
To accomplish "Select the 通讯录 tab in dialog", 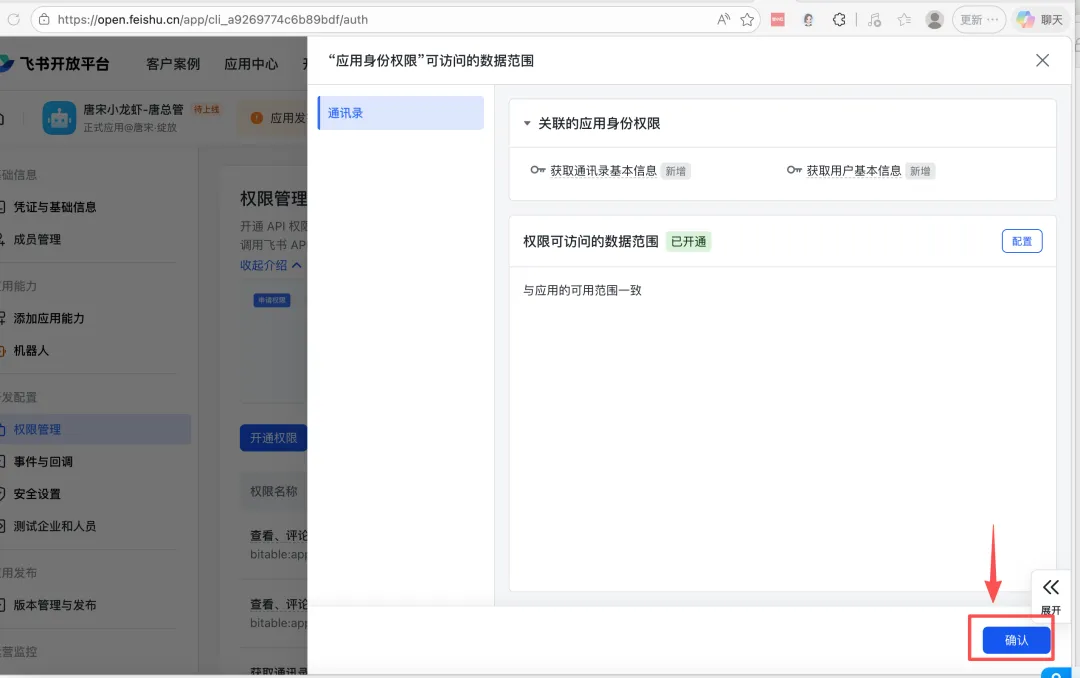I will tap(401, 112).
